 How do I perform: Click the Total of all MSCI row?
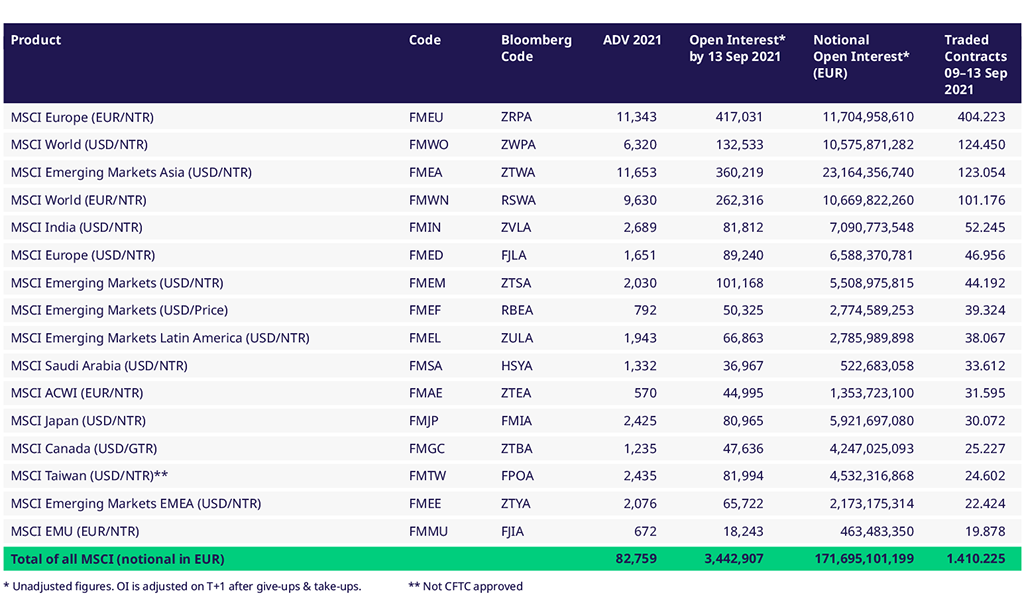pyautogui.click(x=117, y=558)
